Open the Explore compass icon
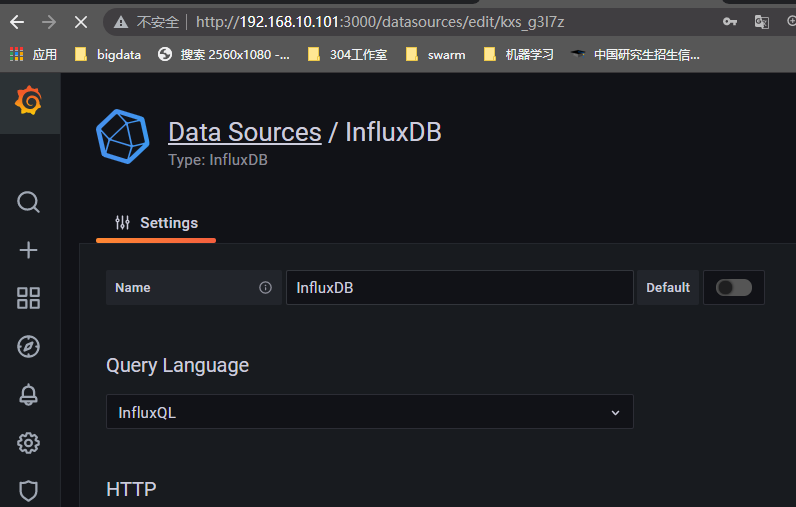796x507 pixels. pos(29,346)
